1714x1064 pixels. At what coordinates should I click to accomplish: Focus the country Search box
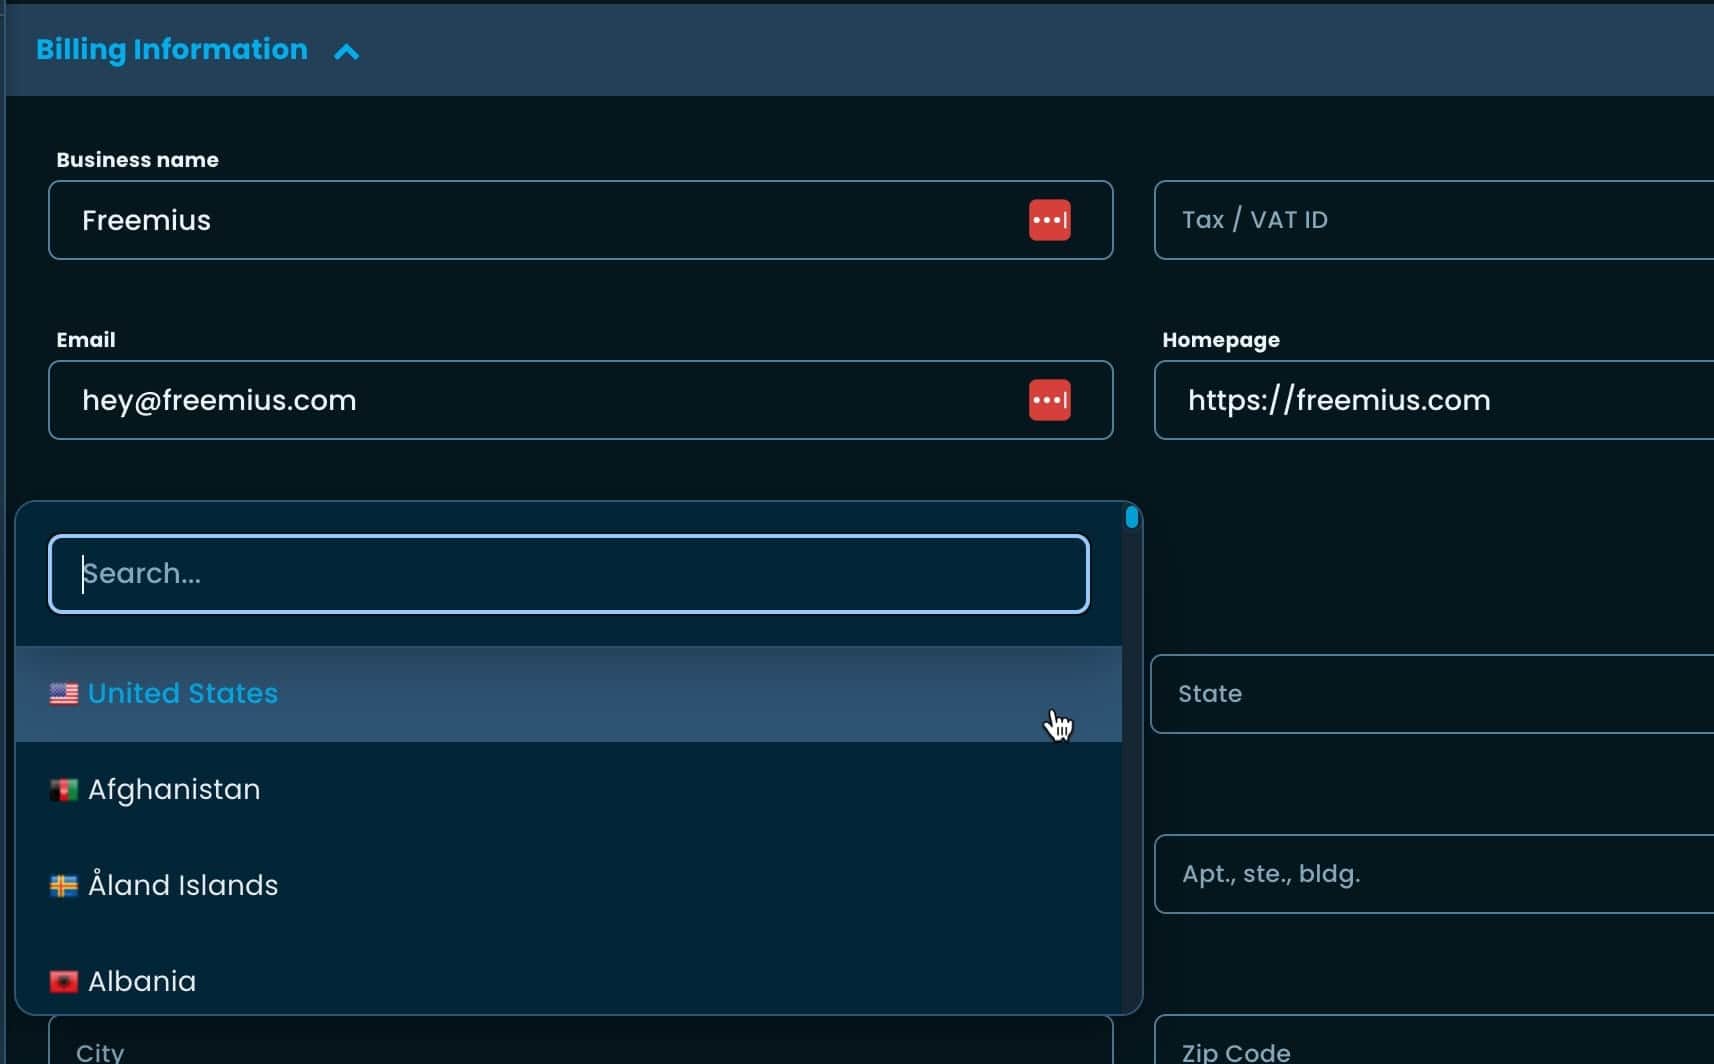[x=568, y=574]
